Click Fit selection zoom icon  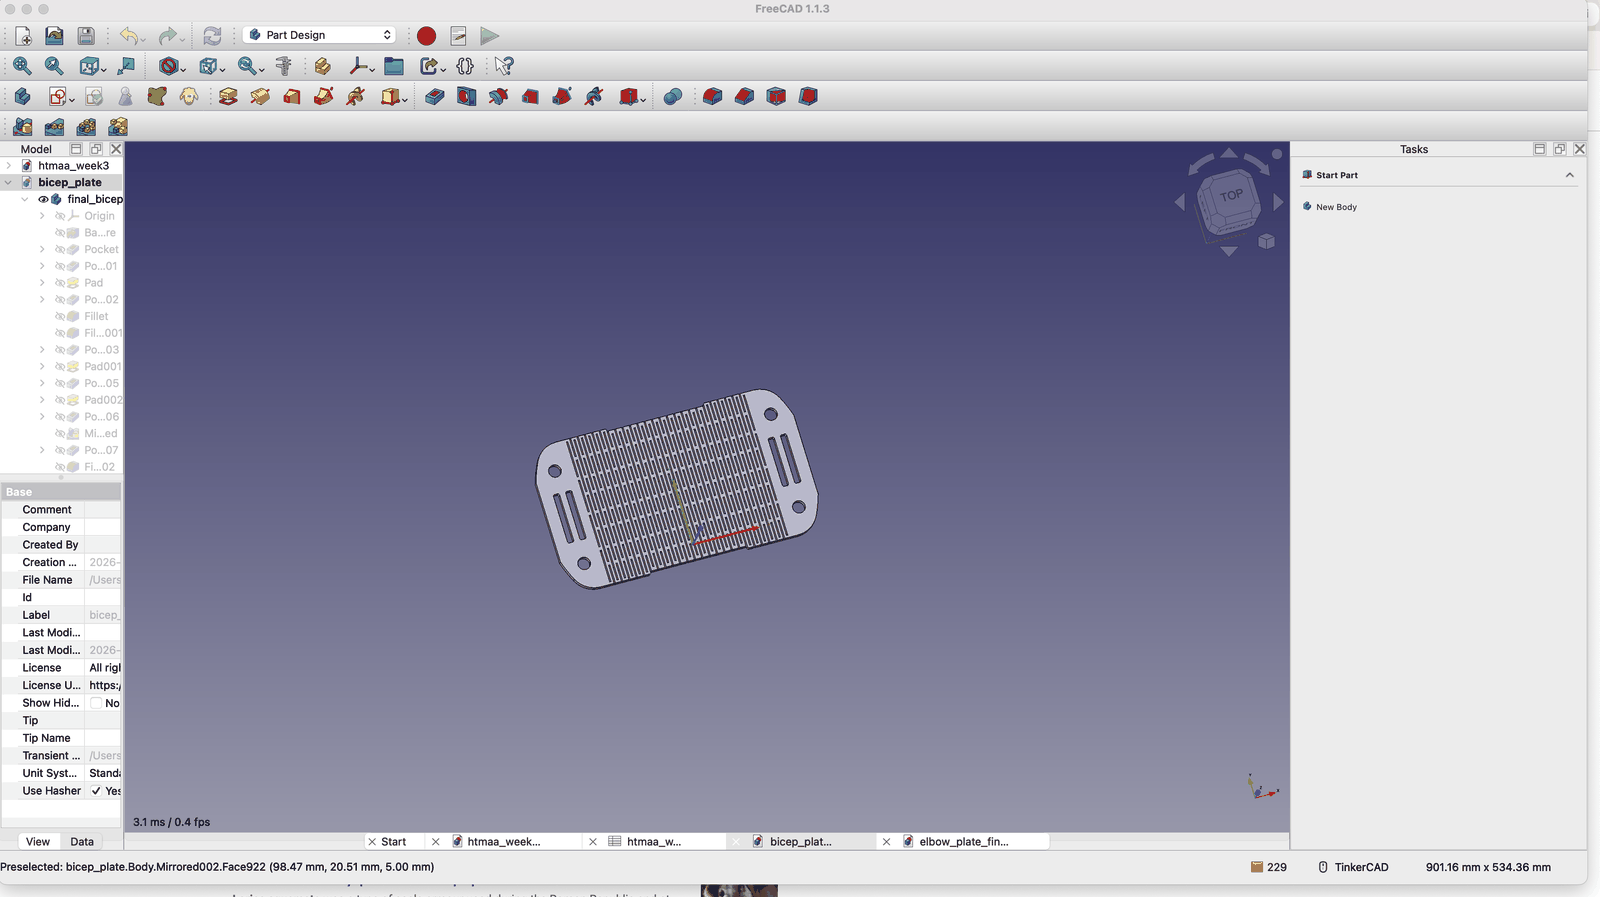pyautogui.click(x=54, y=66)
